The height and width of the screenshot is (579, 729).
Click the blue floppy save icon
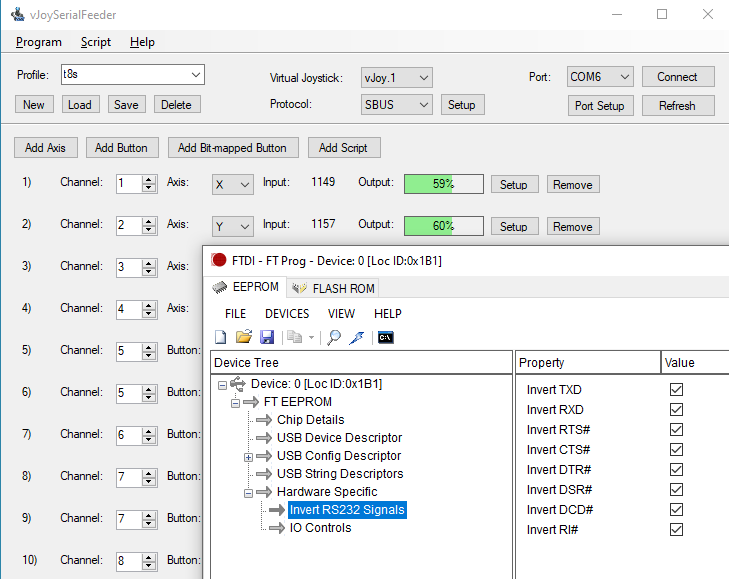[x=267, y=337]
